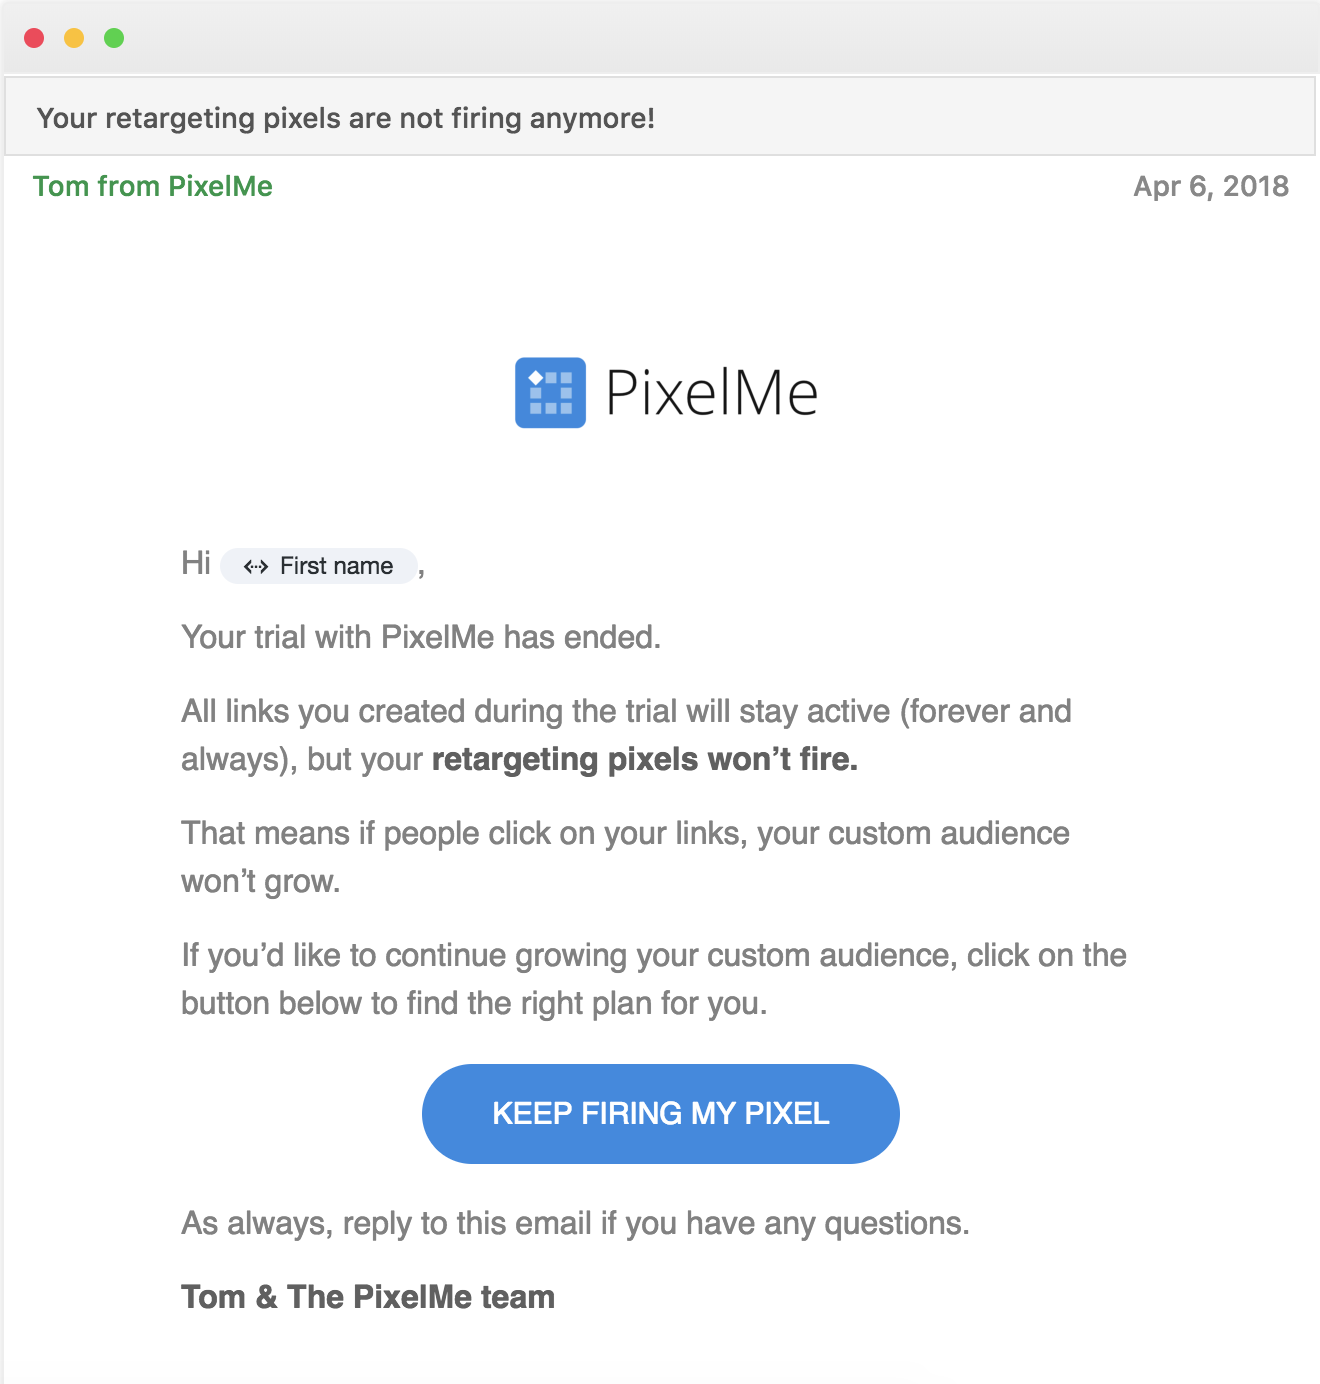Click the All links you created paragraph
This screenshot has width=1320, height=1384.
[626, 735]
